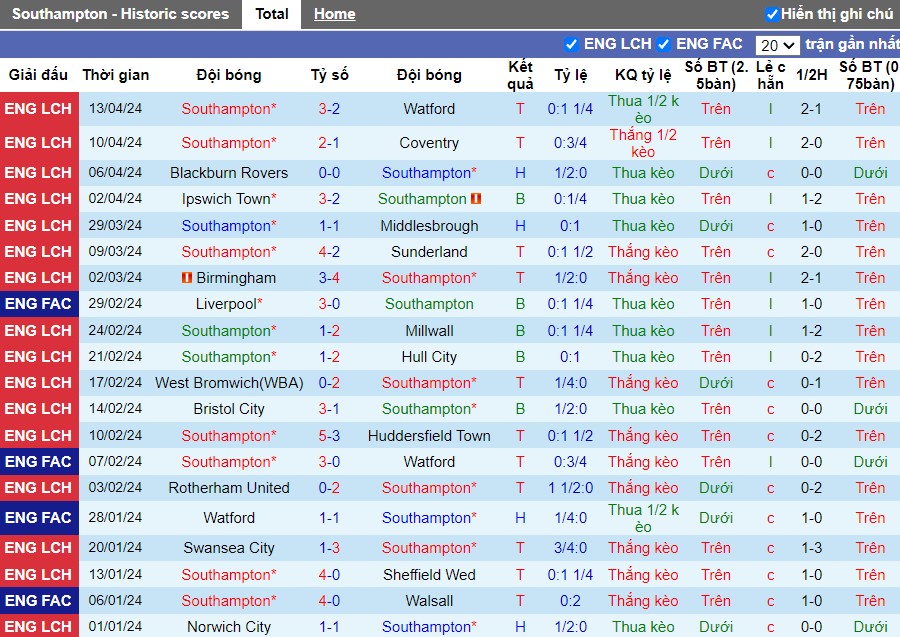
Task: Click Millwall team name
Action: tap(429, 331)
